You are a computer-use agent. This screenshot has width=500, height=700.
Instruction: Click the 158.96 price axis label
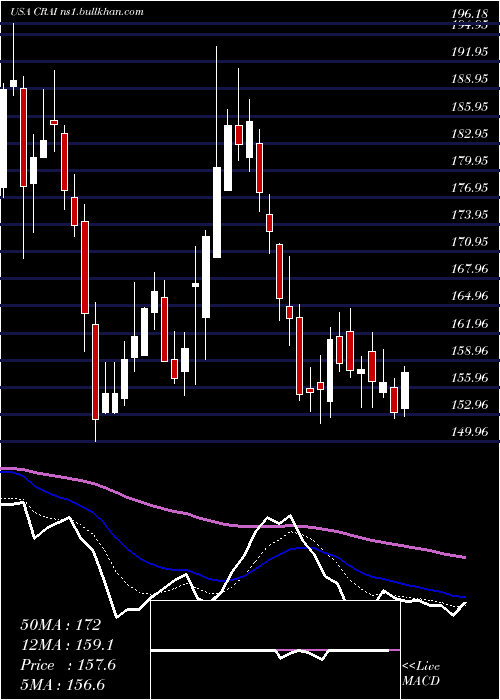pos(469,350)
